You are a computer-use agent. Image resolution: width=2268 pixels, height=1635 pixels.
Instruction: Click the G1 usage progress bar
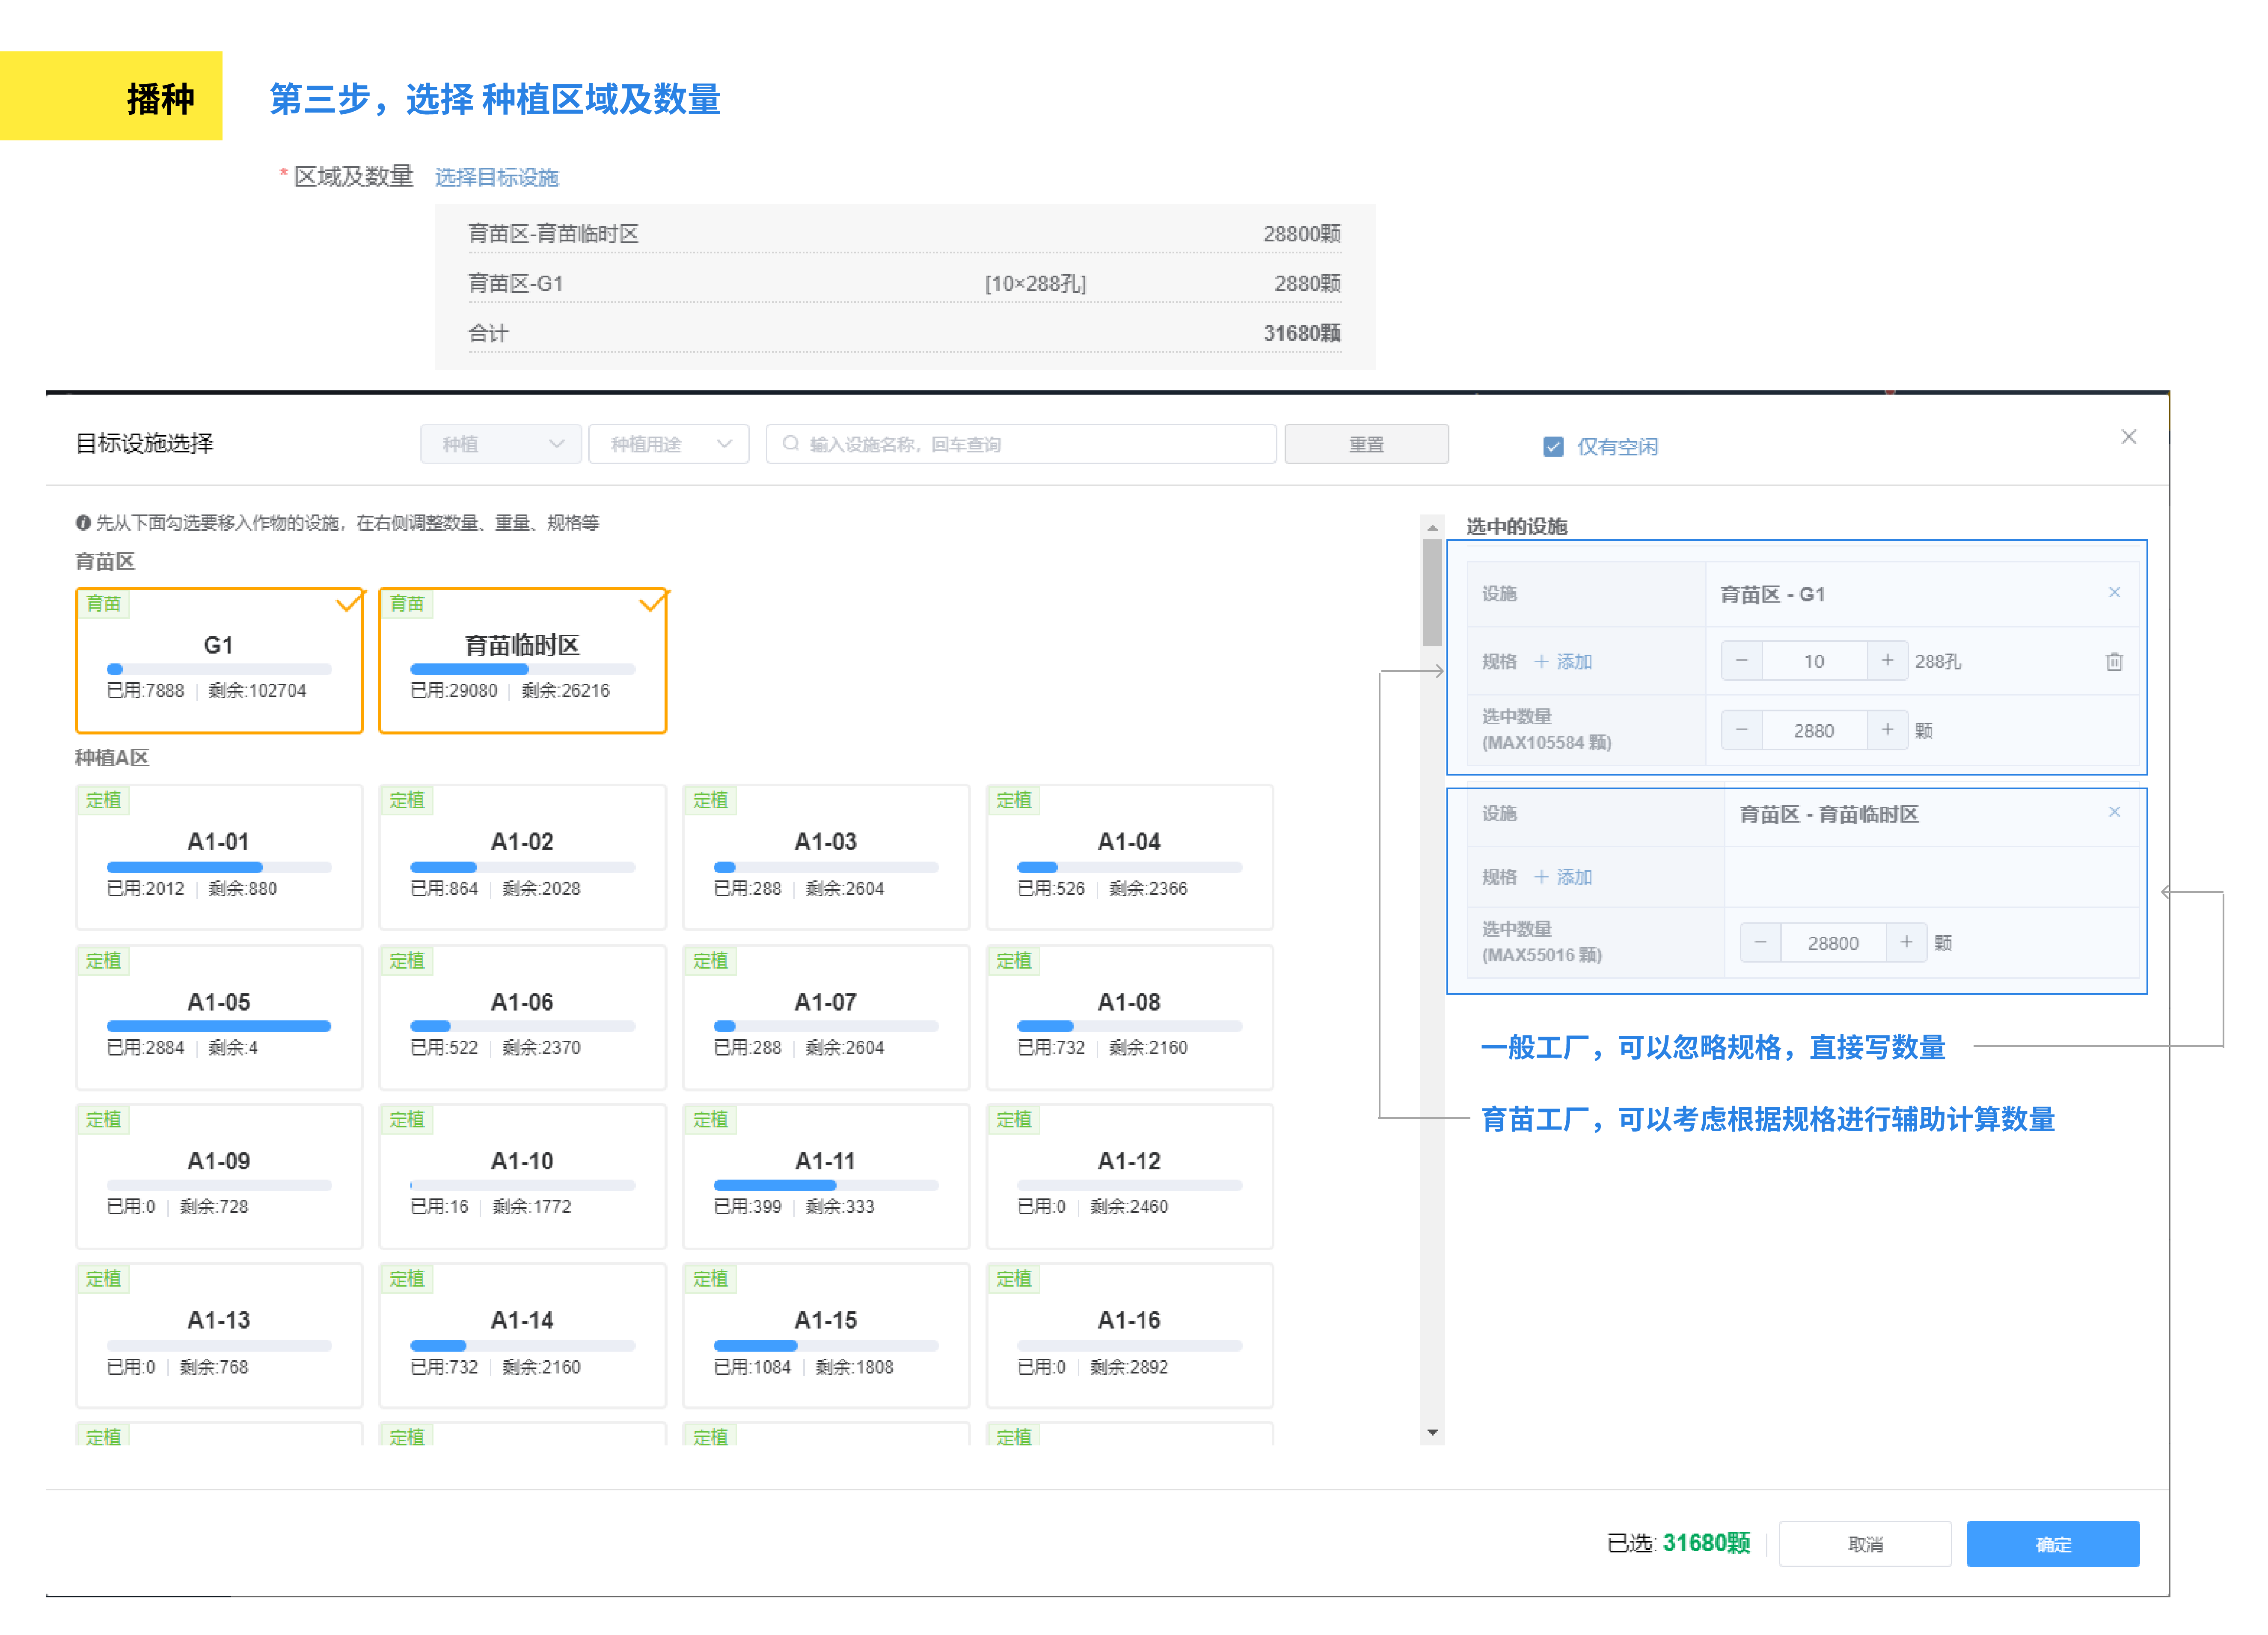219,669
